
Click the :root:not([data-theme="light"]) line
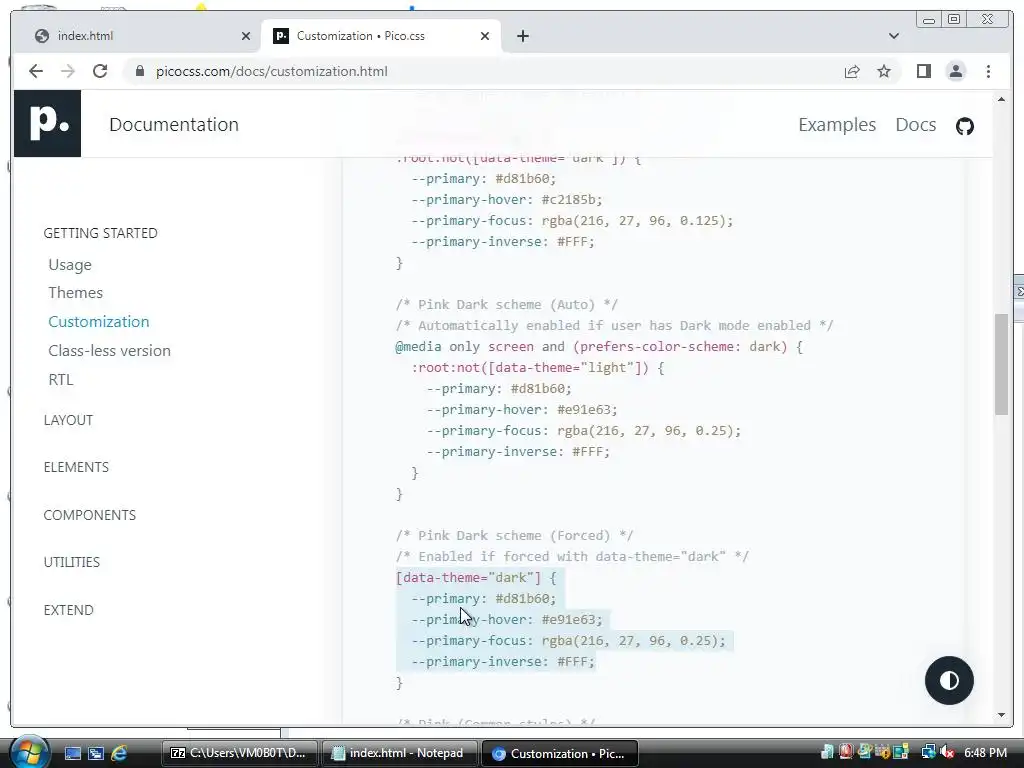coord(537,367)
